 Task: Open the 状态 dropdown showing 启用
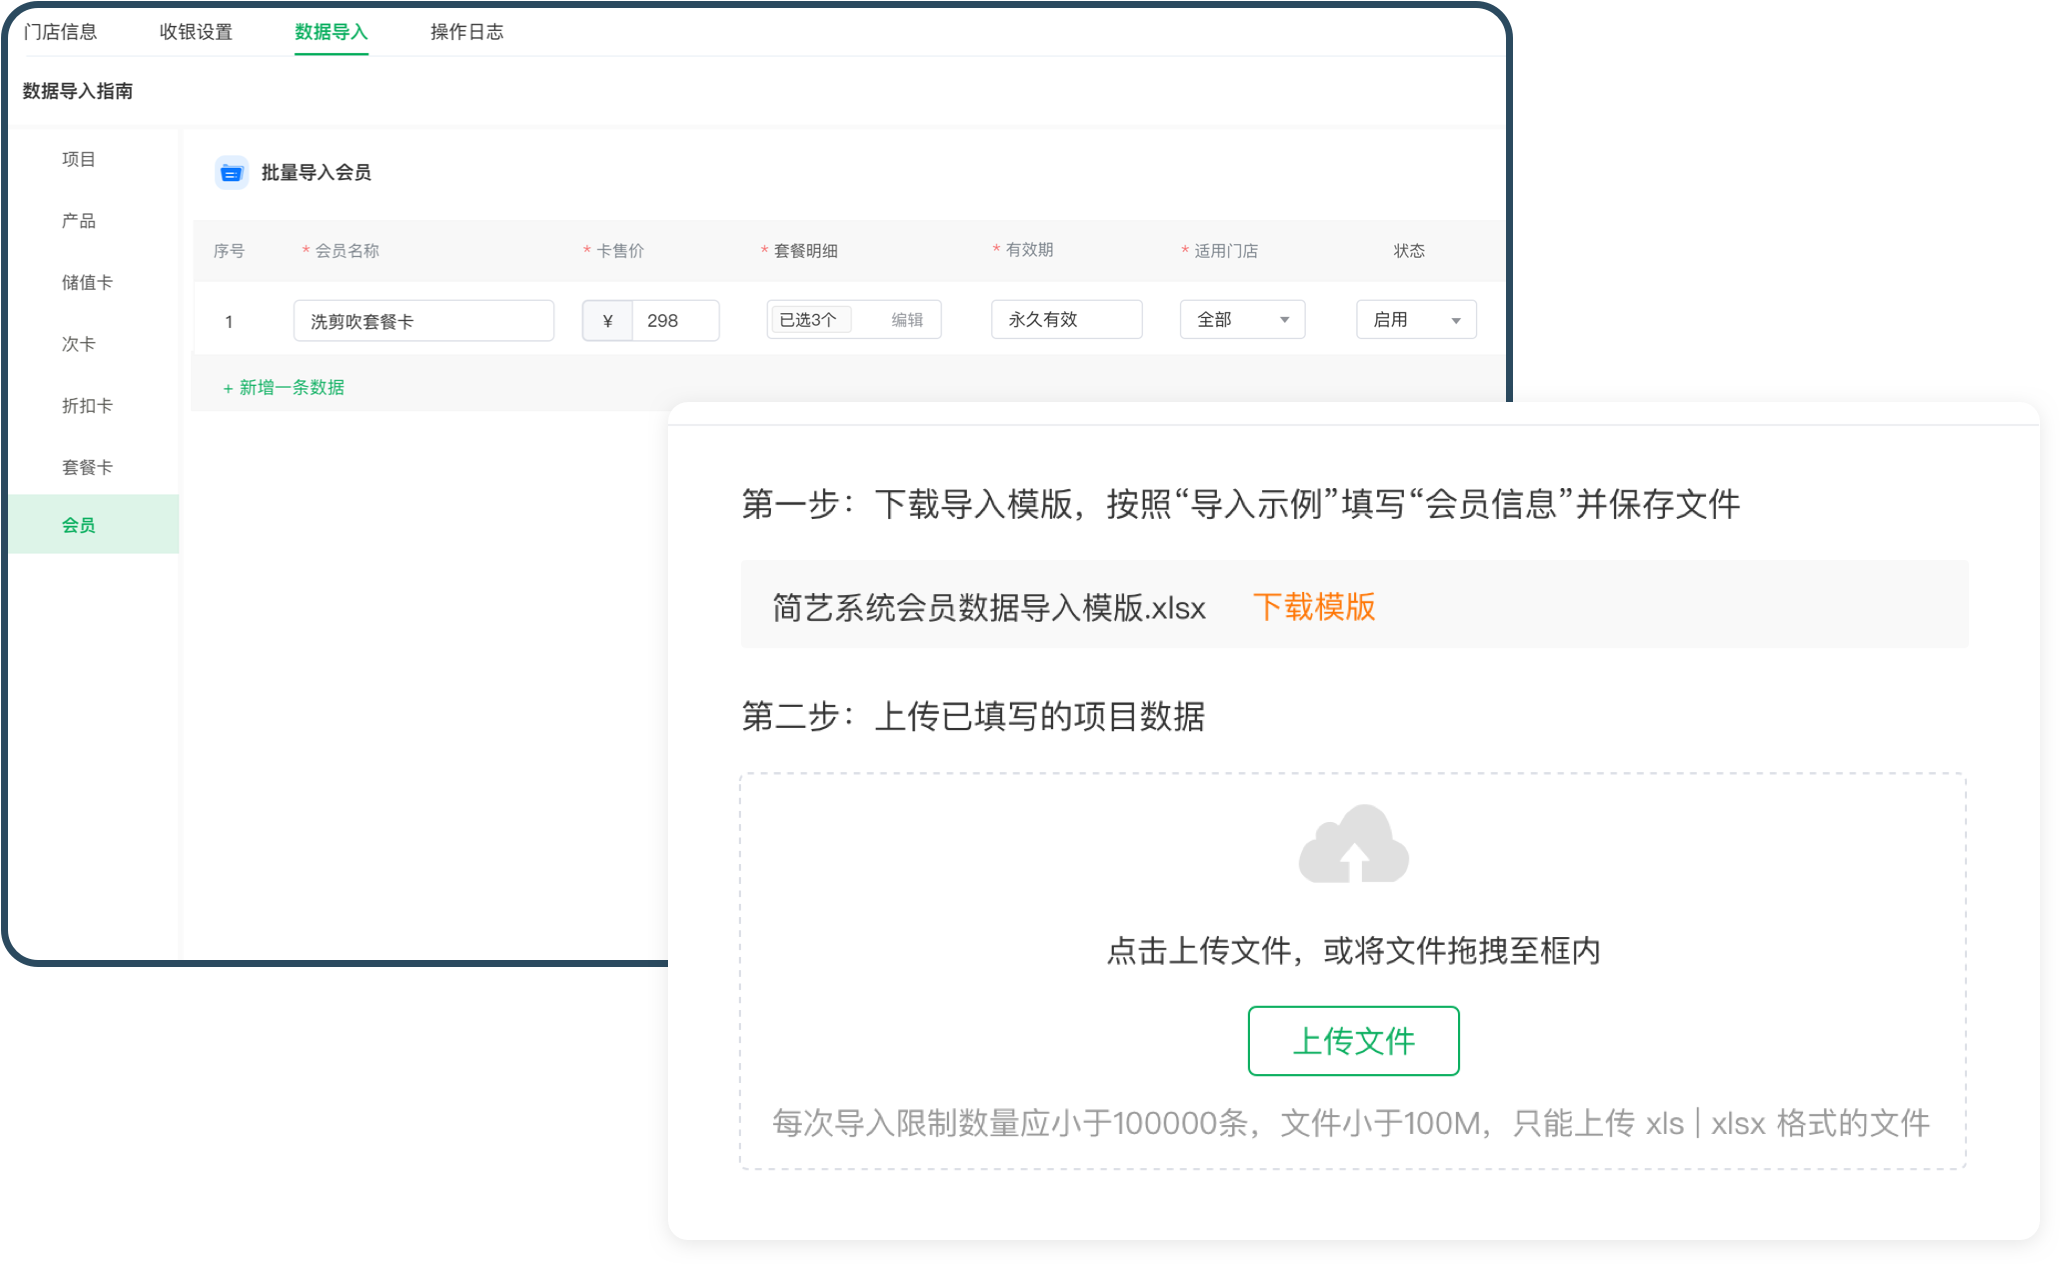(1416, 320)
